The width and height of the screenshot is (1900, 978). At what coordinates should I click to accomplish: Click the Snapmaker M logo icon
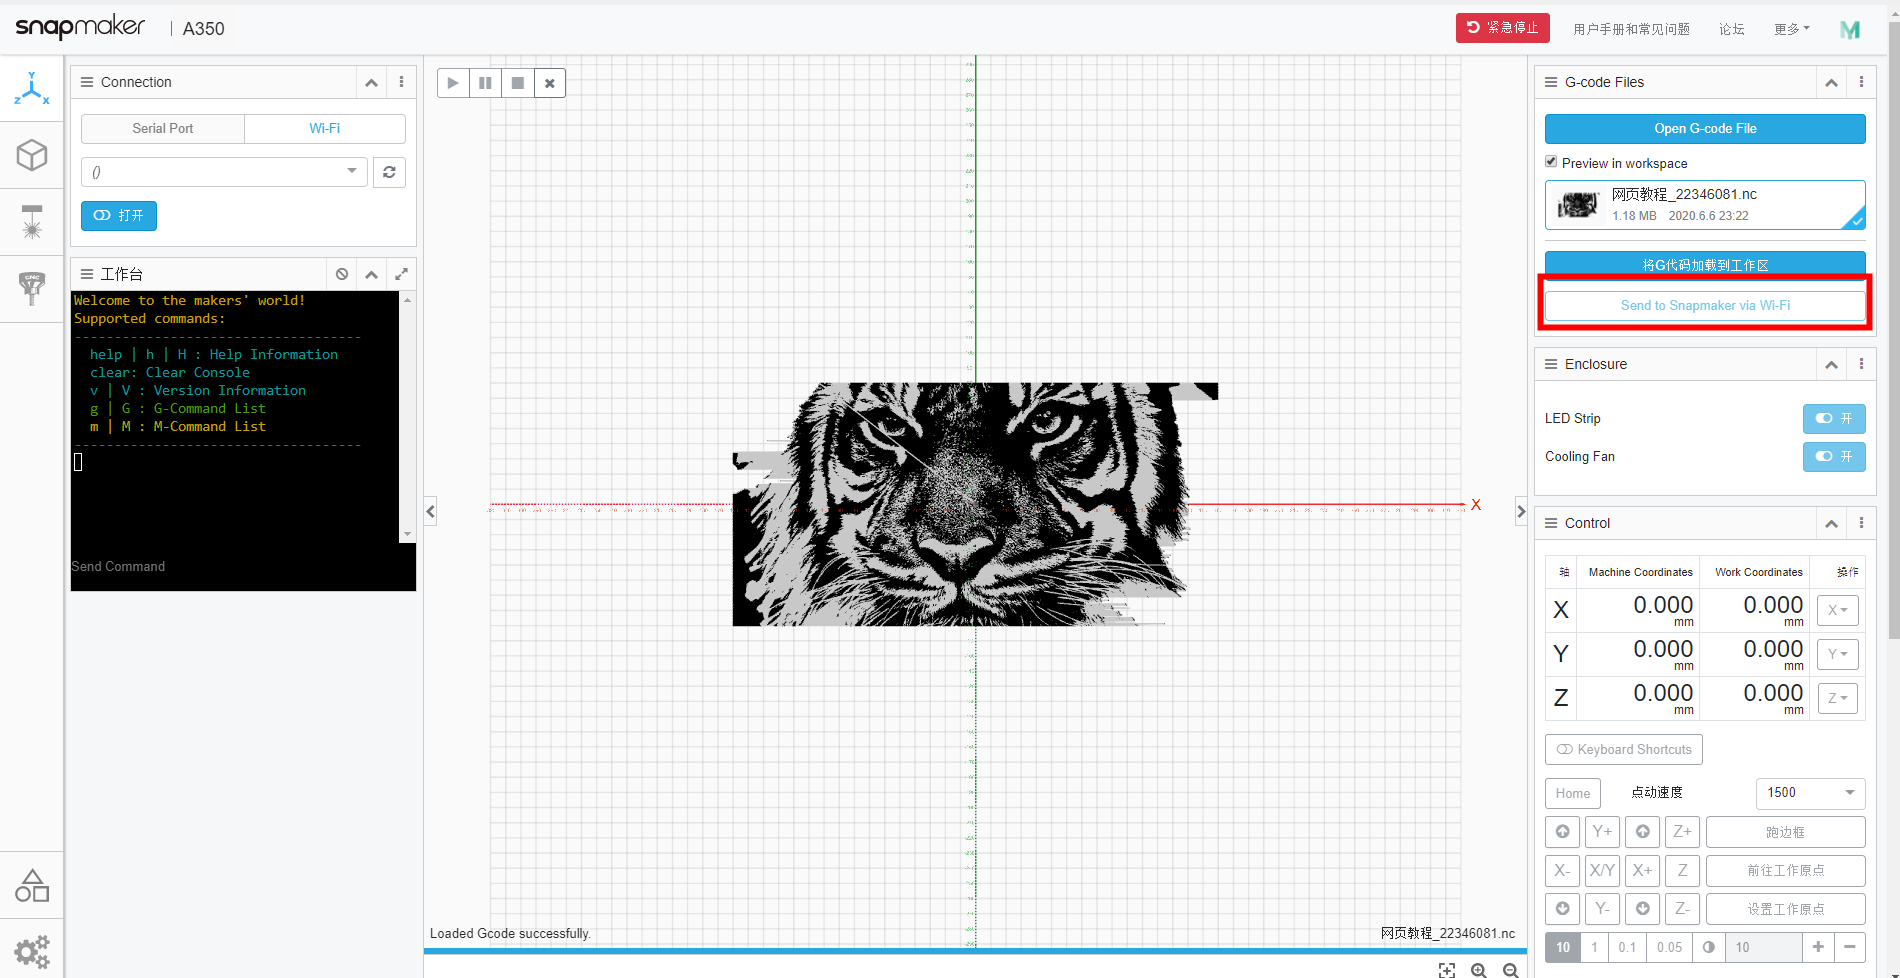point(1850,29)
